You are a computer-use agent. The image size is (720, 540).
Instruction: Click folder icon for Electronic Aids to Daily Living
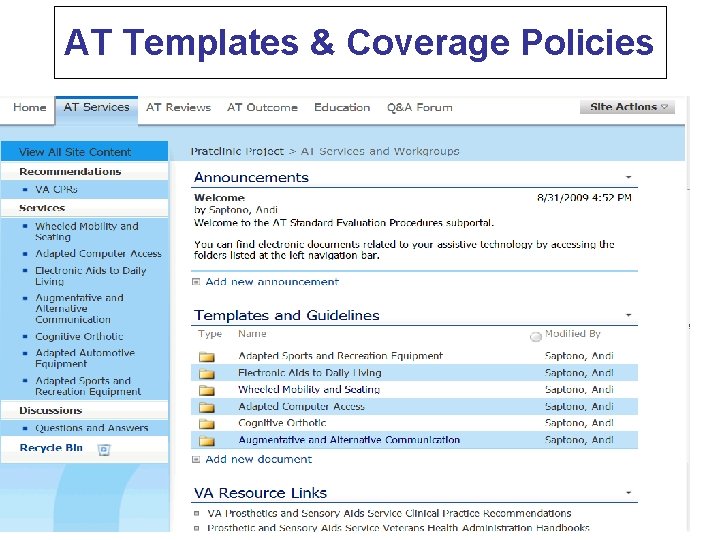[207, 373]
